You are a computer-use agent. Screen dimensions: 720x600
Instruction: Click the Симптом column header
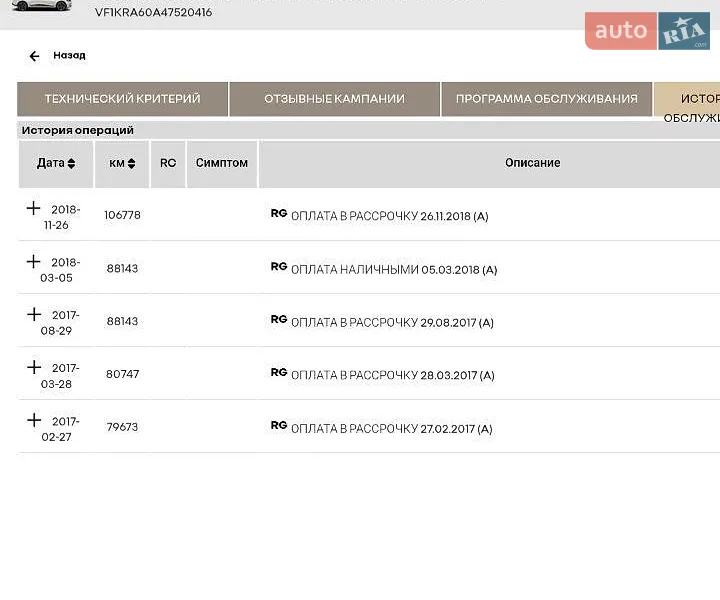pyautogui.click(x=222, y=163)
